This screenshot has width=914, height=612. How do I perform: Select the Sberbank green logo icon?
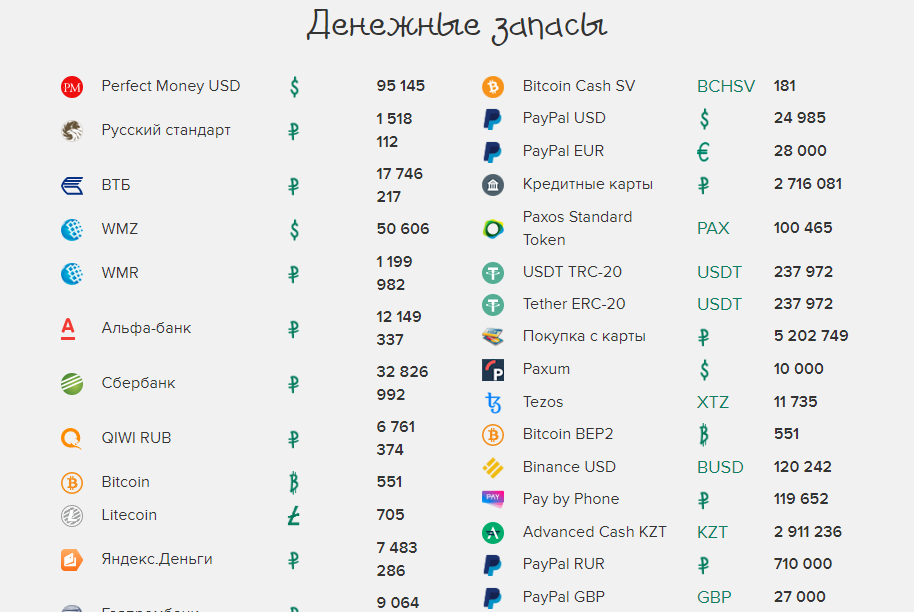(72, 384)
